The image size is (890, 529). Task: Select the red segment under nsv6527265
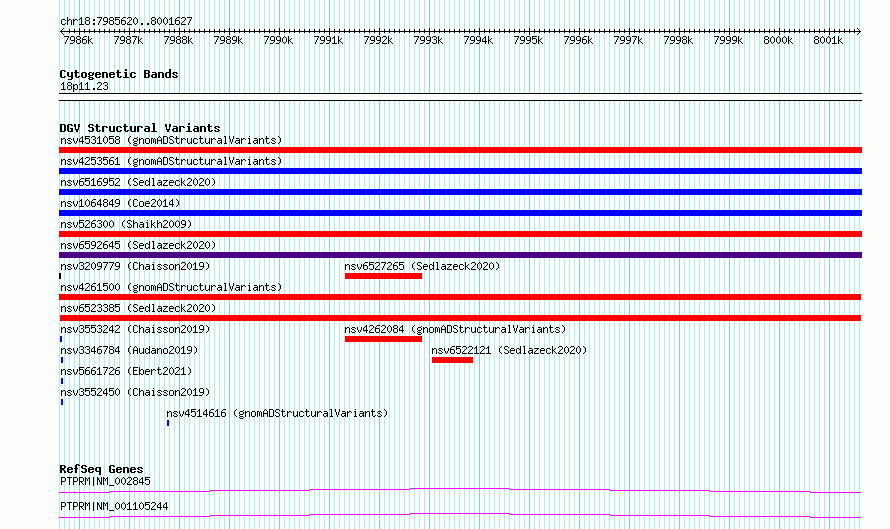[x=383, y=276]
